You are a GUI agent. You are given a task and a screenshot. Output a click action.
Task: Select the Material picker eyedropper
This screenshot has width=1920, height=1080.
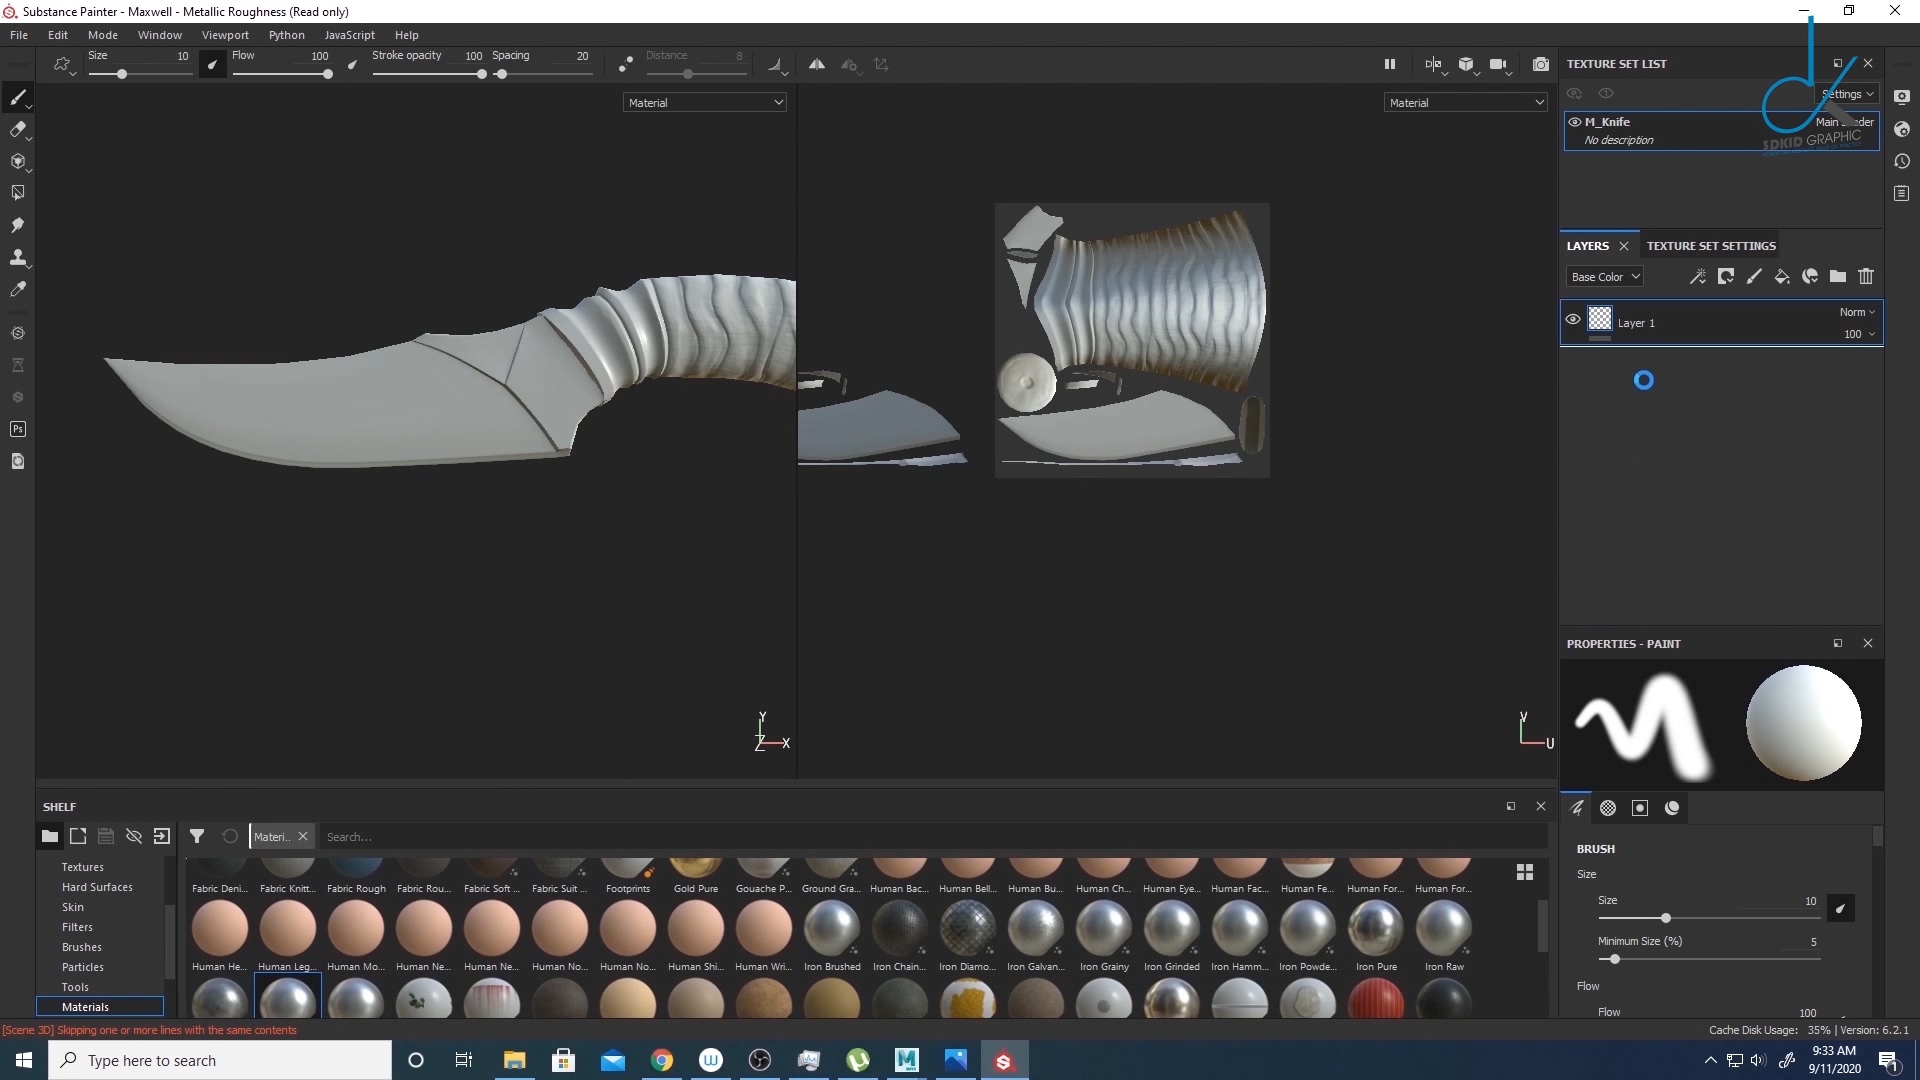click(17, 289)
